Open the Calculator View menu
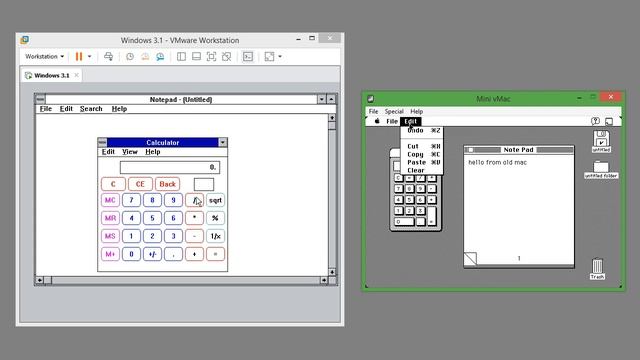Image resolution: width=640 pixels, height=360 pixels. point(130,151)
